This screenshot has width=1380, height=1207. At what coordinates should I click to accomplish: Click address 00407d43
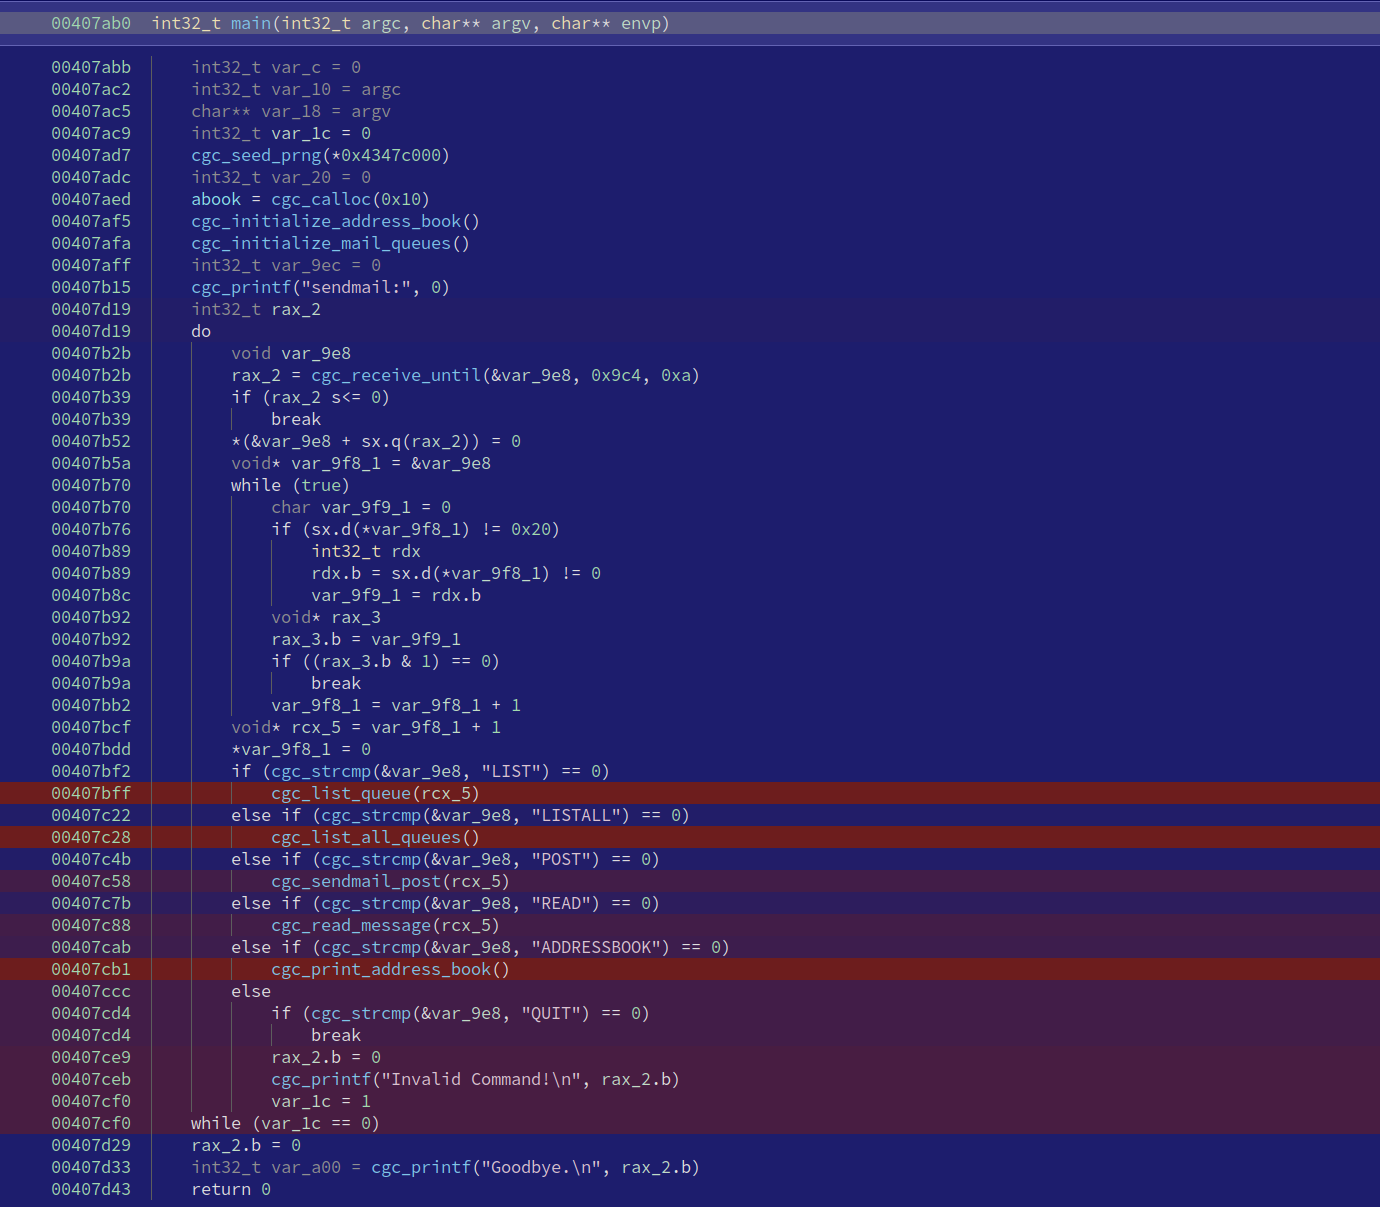point(91,1189)
